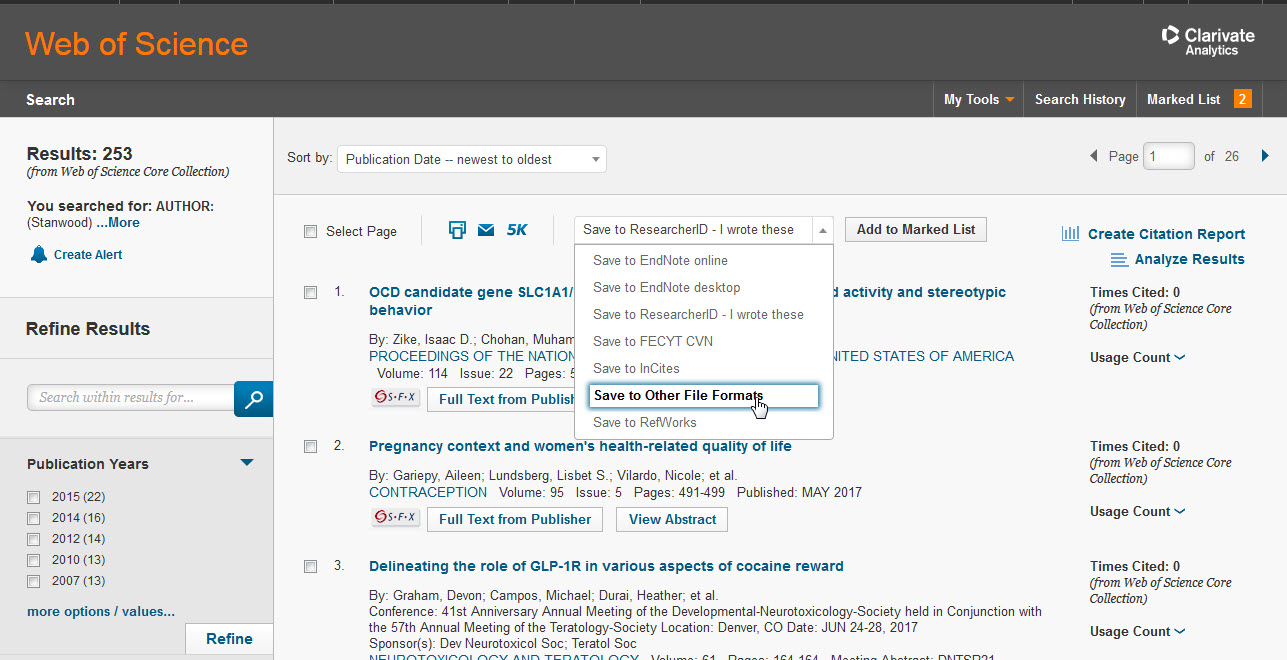Screen dimensions: 1287x660
Task: Click the SFX icon for first result
Action: point(395,398)
